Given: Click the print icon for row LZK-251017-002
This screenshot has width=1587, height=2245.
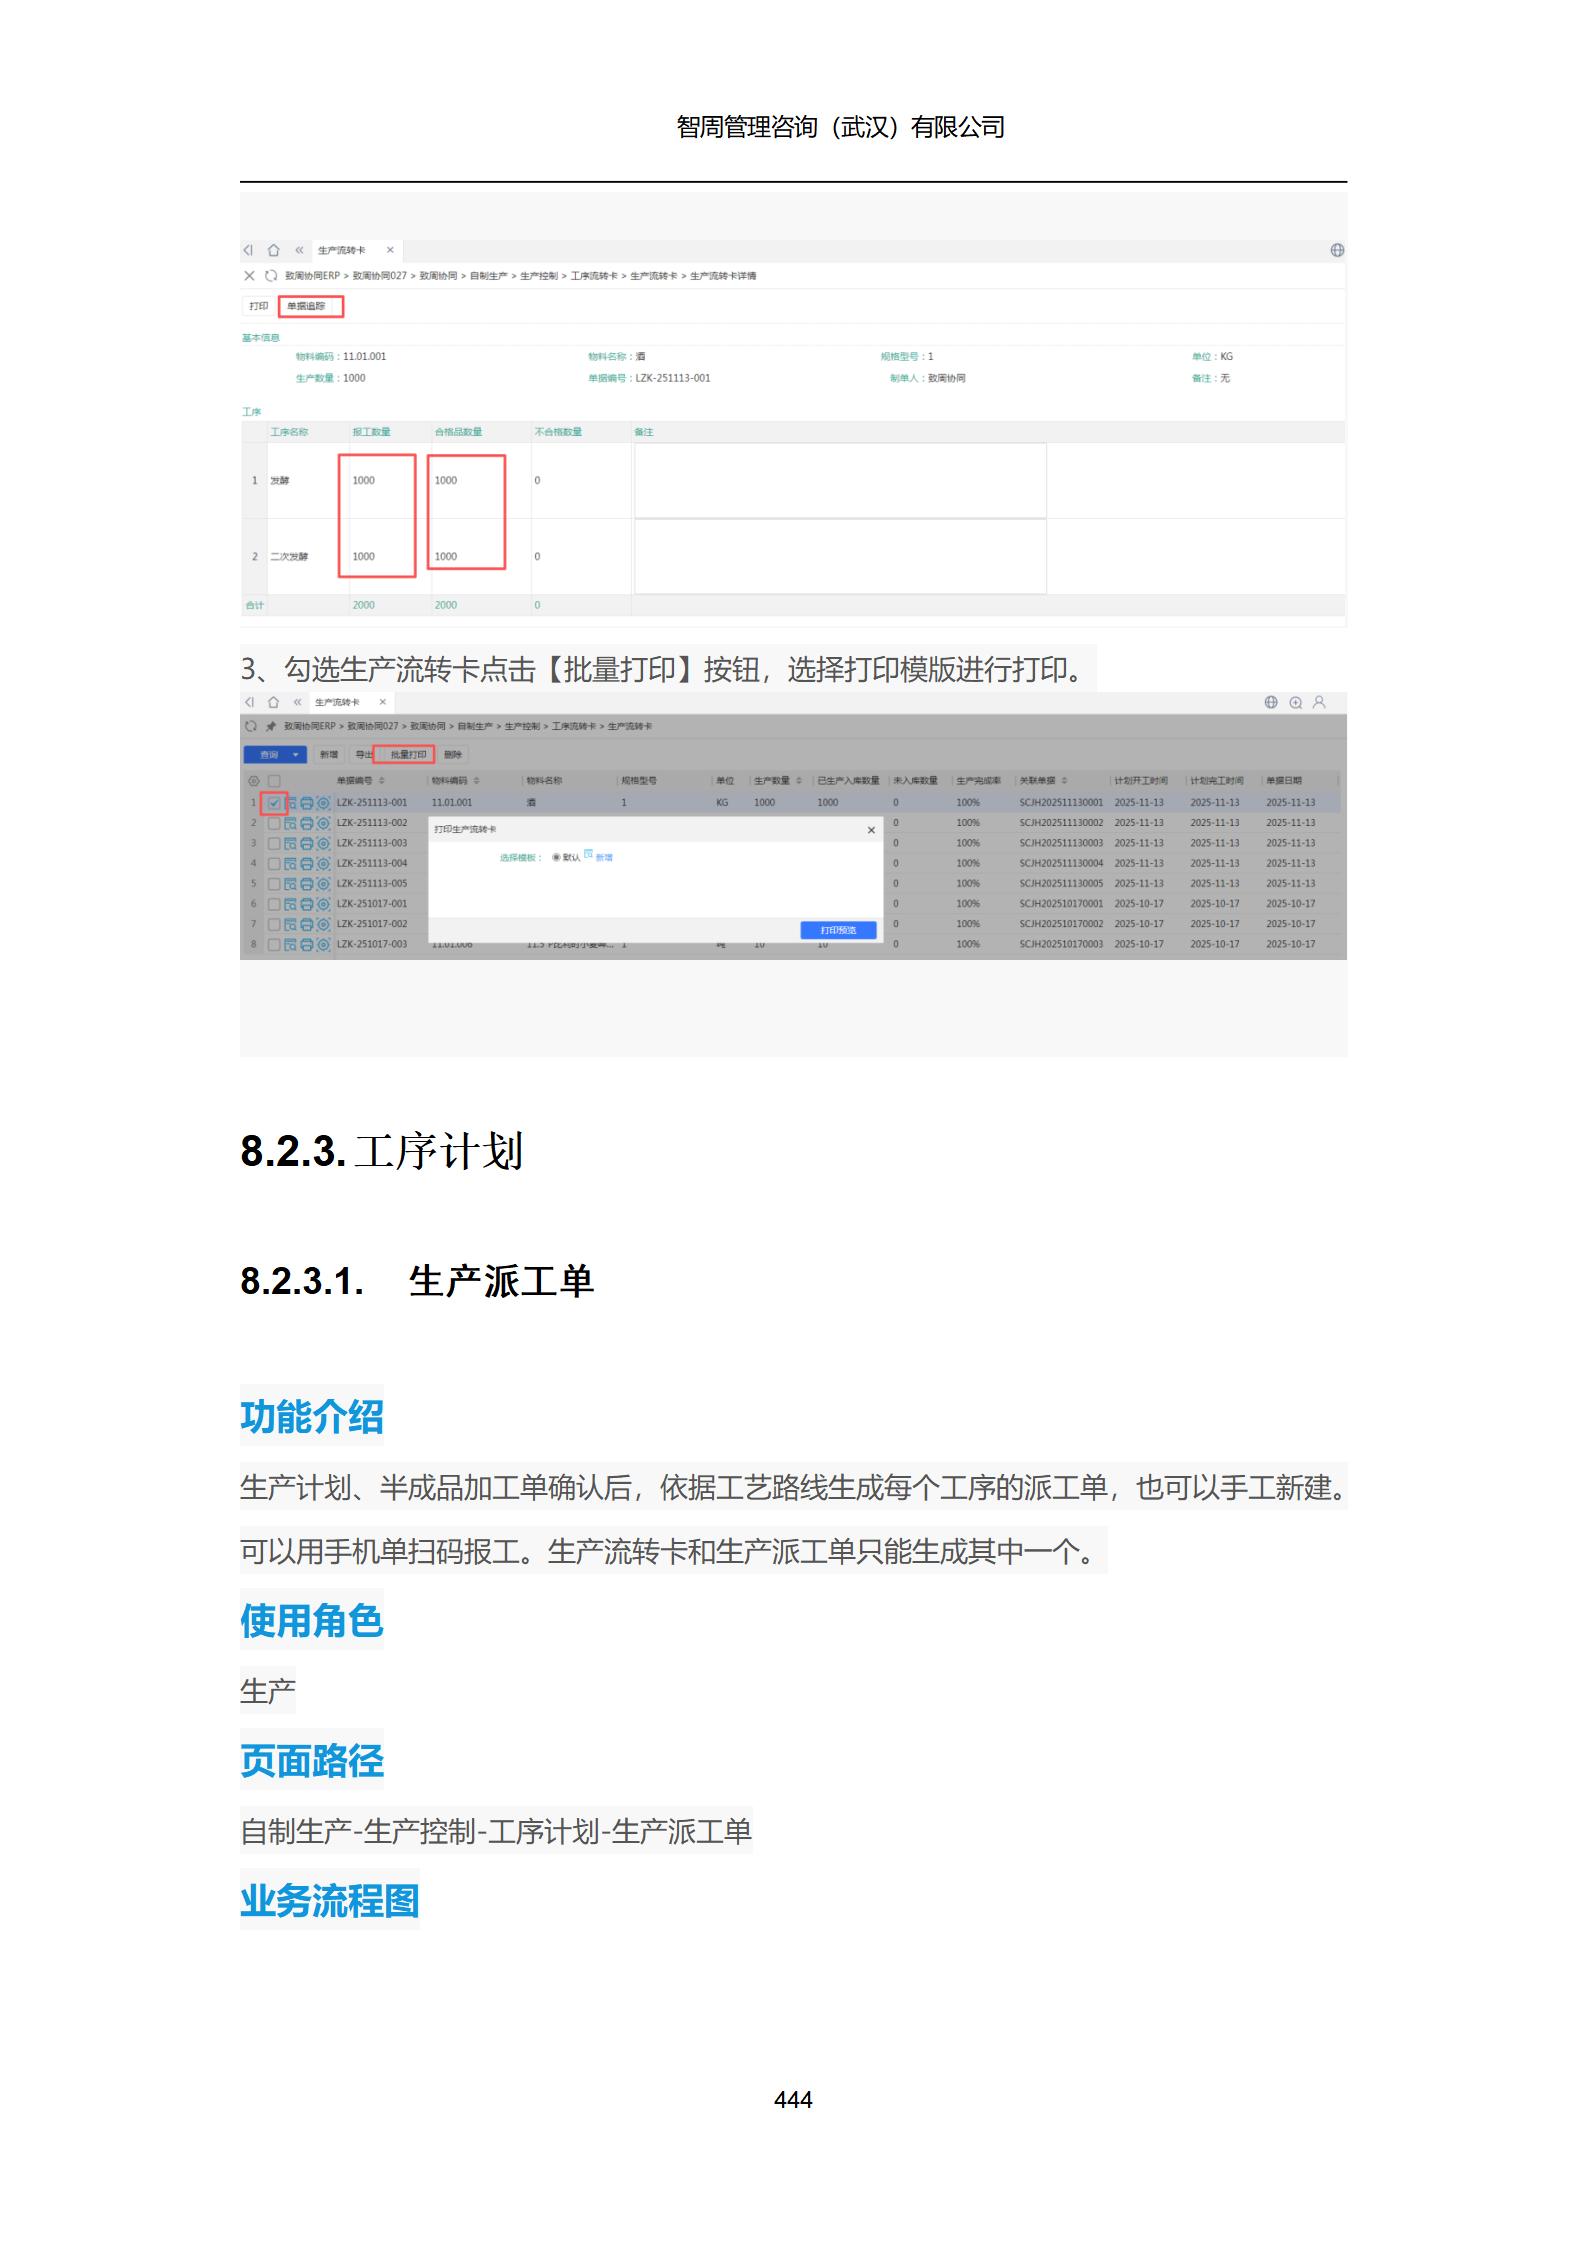Looking at the screenshot, I should [x=307, y=924].
